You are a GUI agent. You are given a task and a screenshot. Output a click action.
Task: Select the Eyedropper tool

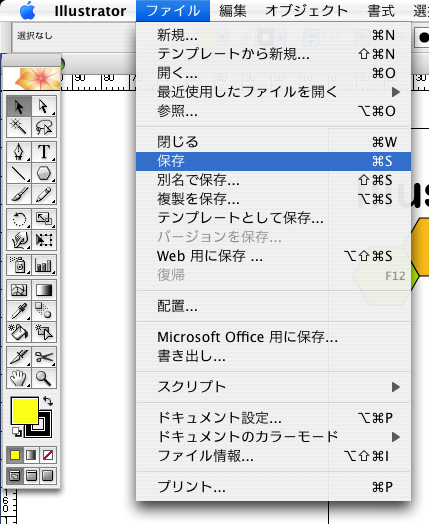pos(19,311)
